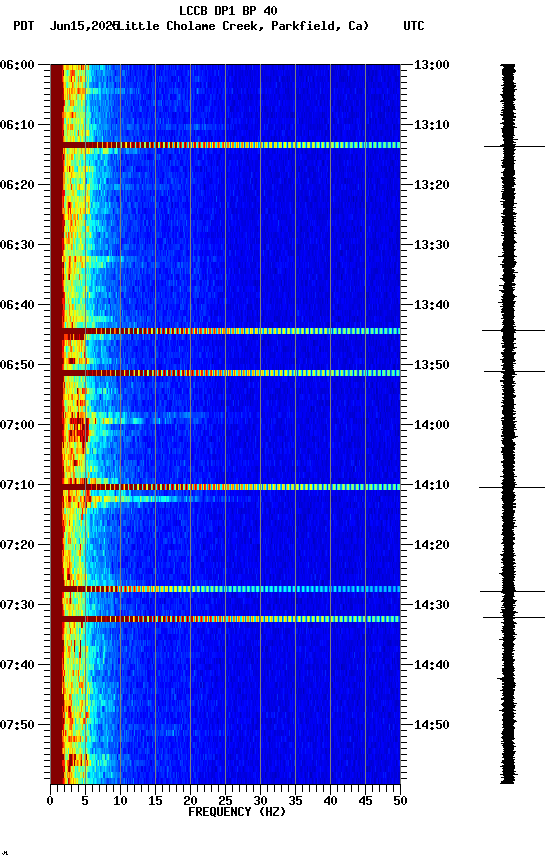Click the '50' frequency axis label
This screenshot has height=864, width=552.
click(x=401, y=802)
